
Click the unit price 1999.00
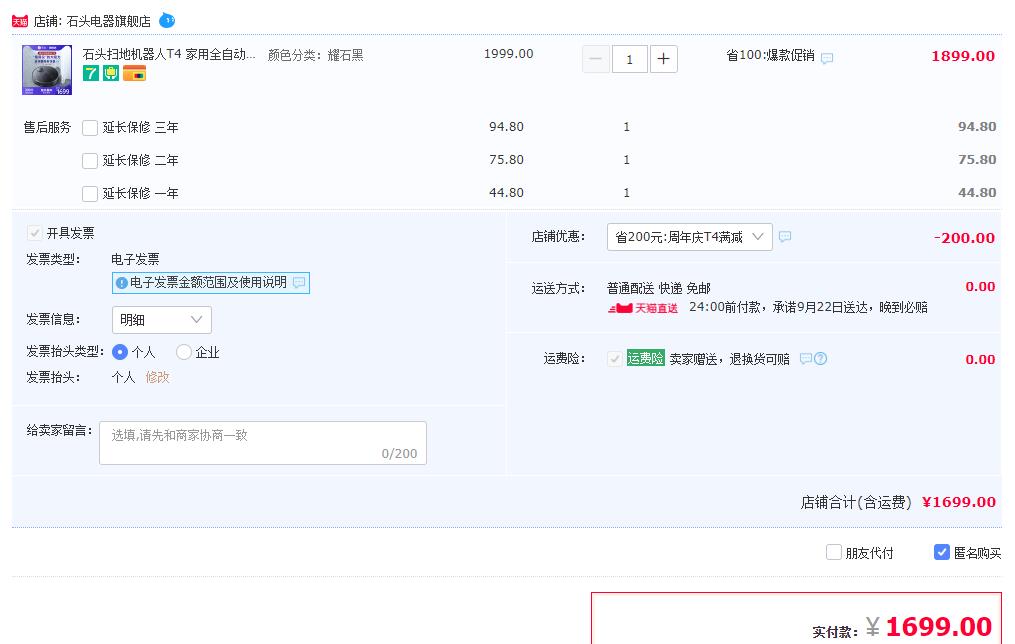click(509, 54)
